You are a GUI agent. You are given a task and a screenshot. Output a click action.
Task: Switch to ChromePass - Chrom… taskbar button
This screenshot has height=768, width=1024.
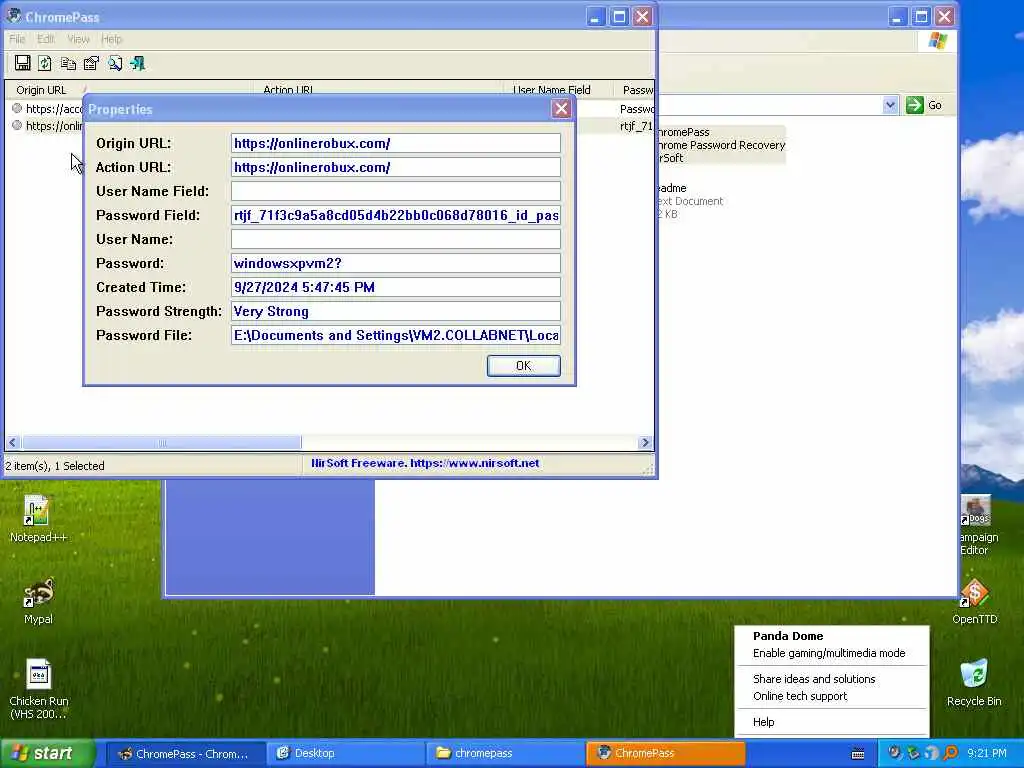(x=185, y=754)
